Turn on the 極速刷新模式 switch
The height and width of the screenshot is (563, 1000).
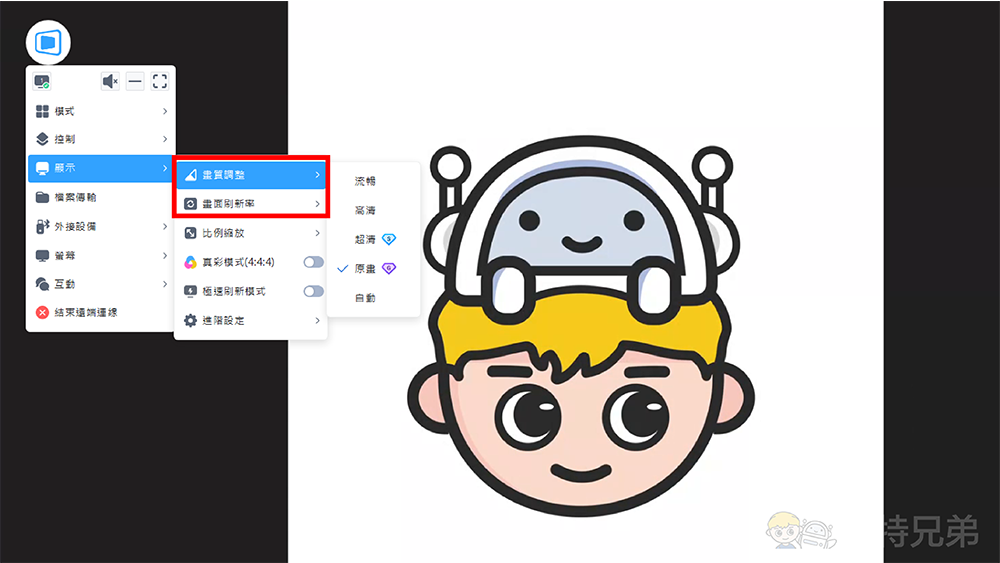coord(313,291)
